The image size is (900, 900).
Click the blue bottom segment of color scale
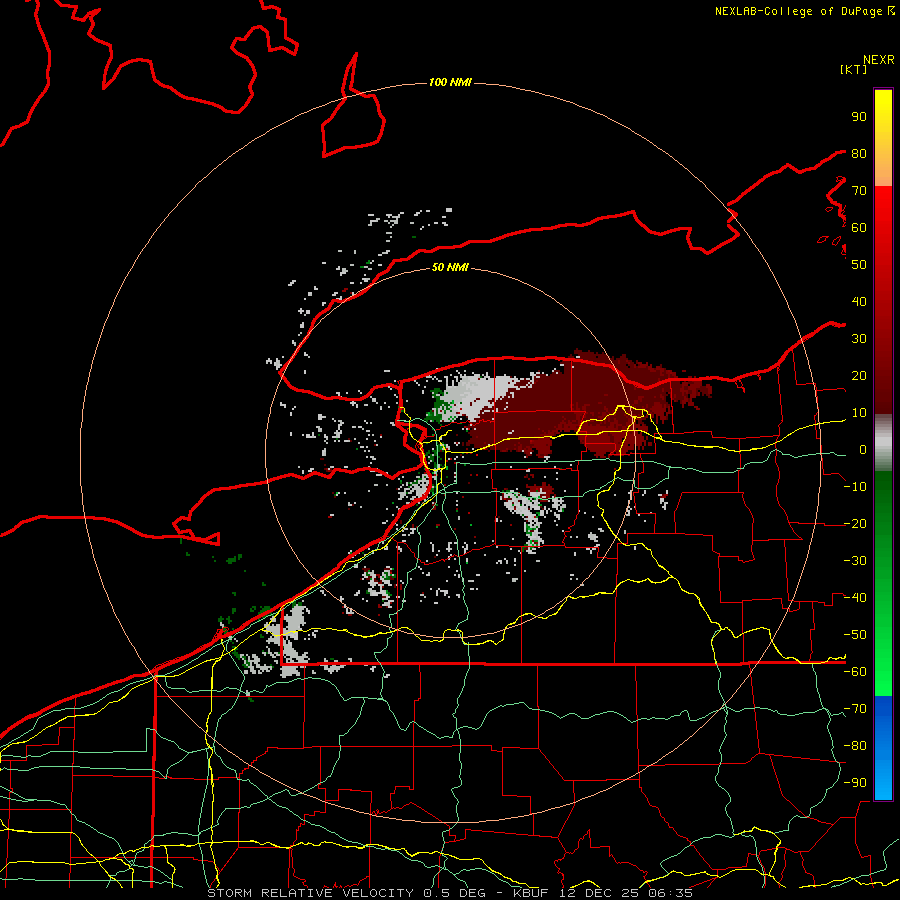point(883,748)
